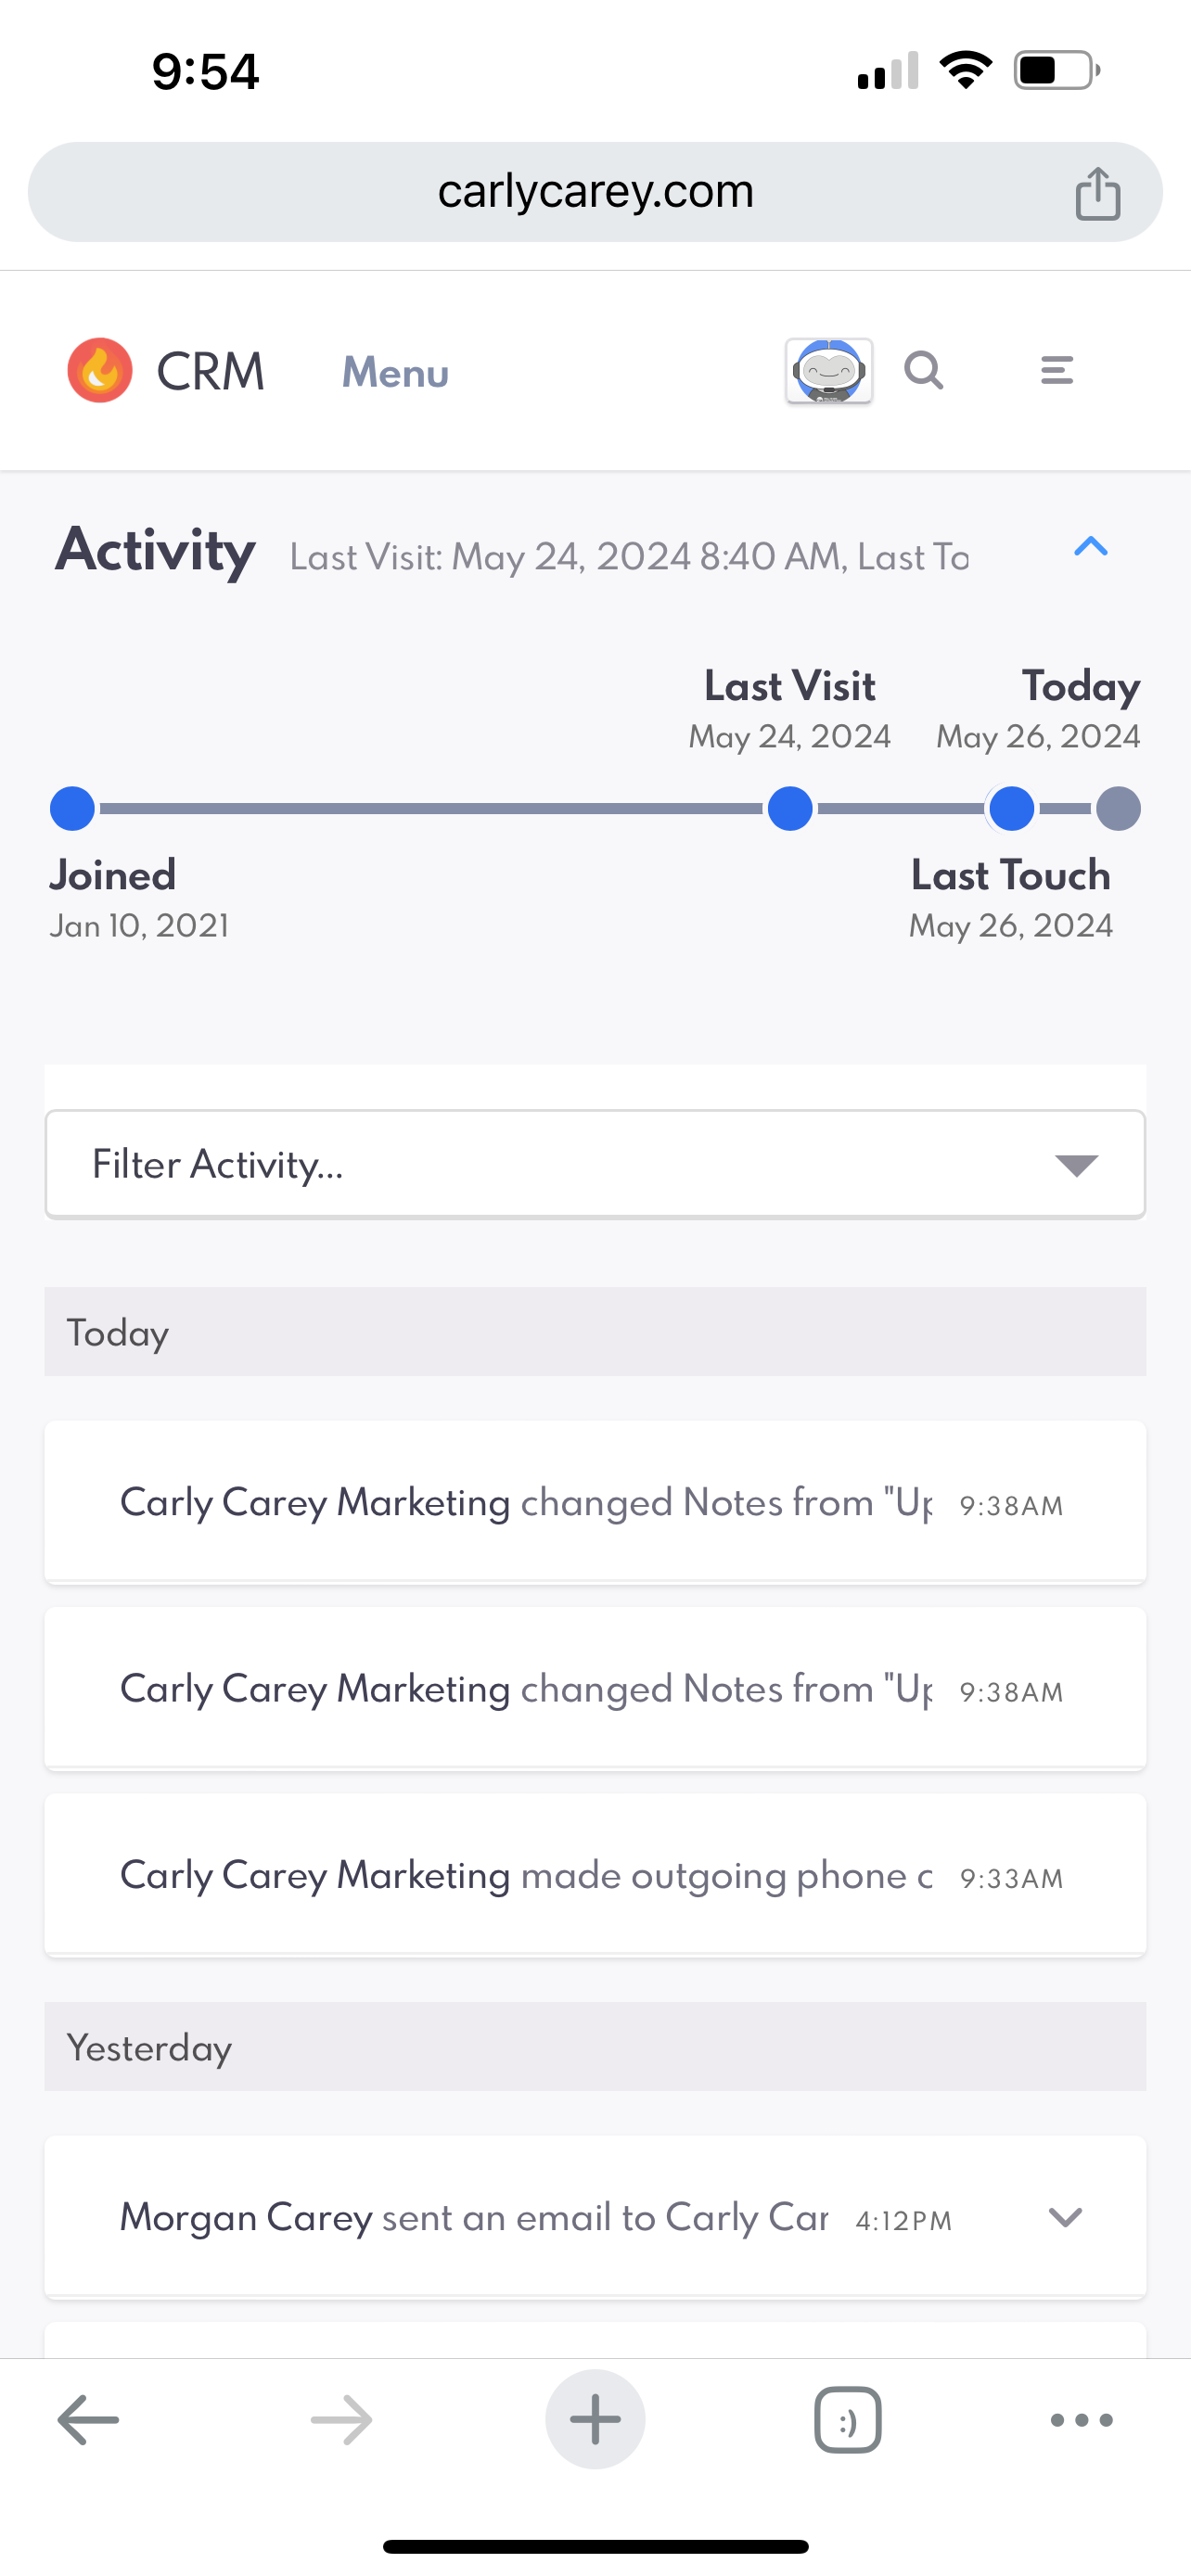Select the Last Visit timeline dot
Viewport: 1191px width, 2576px height.
(x=790, y=809)
